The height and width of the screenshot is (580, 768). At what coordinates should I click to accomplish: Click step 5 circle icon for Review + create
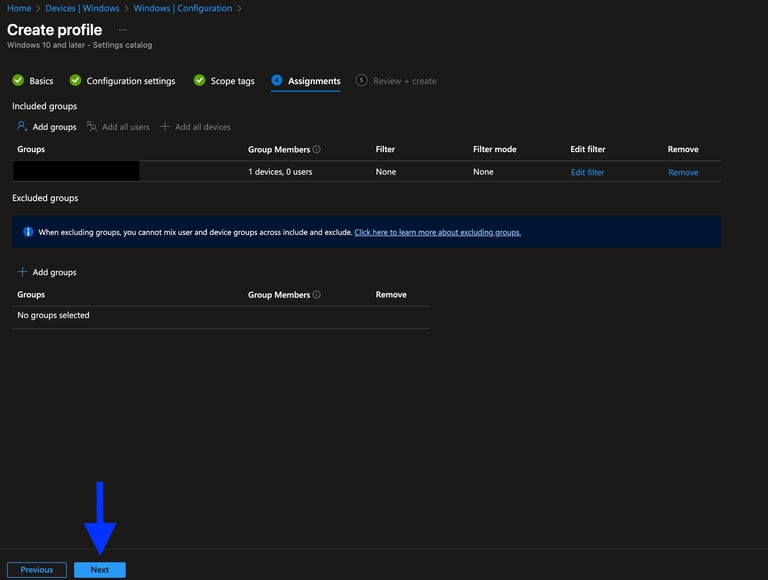coord(361,80)
